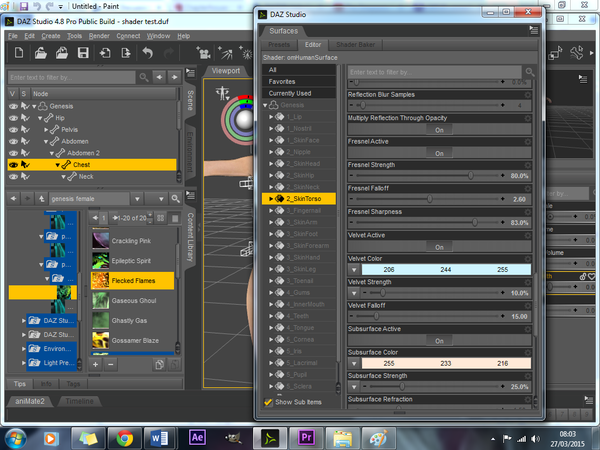Click the gear icon for Velvet Color
This screenshot has width=600, height=450.
528,259
